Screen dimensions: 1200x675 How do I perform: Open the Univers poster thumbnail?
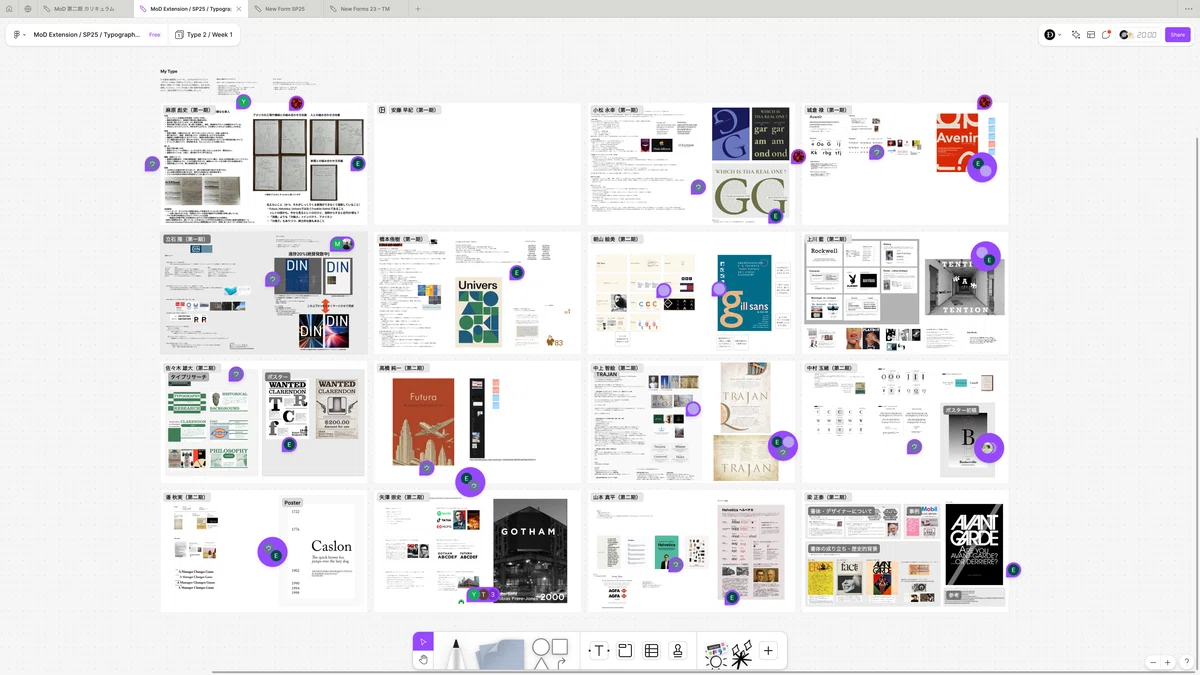point(479,312)
